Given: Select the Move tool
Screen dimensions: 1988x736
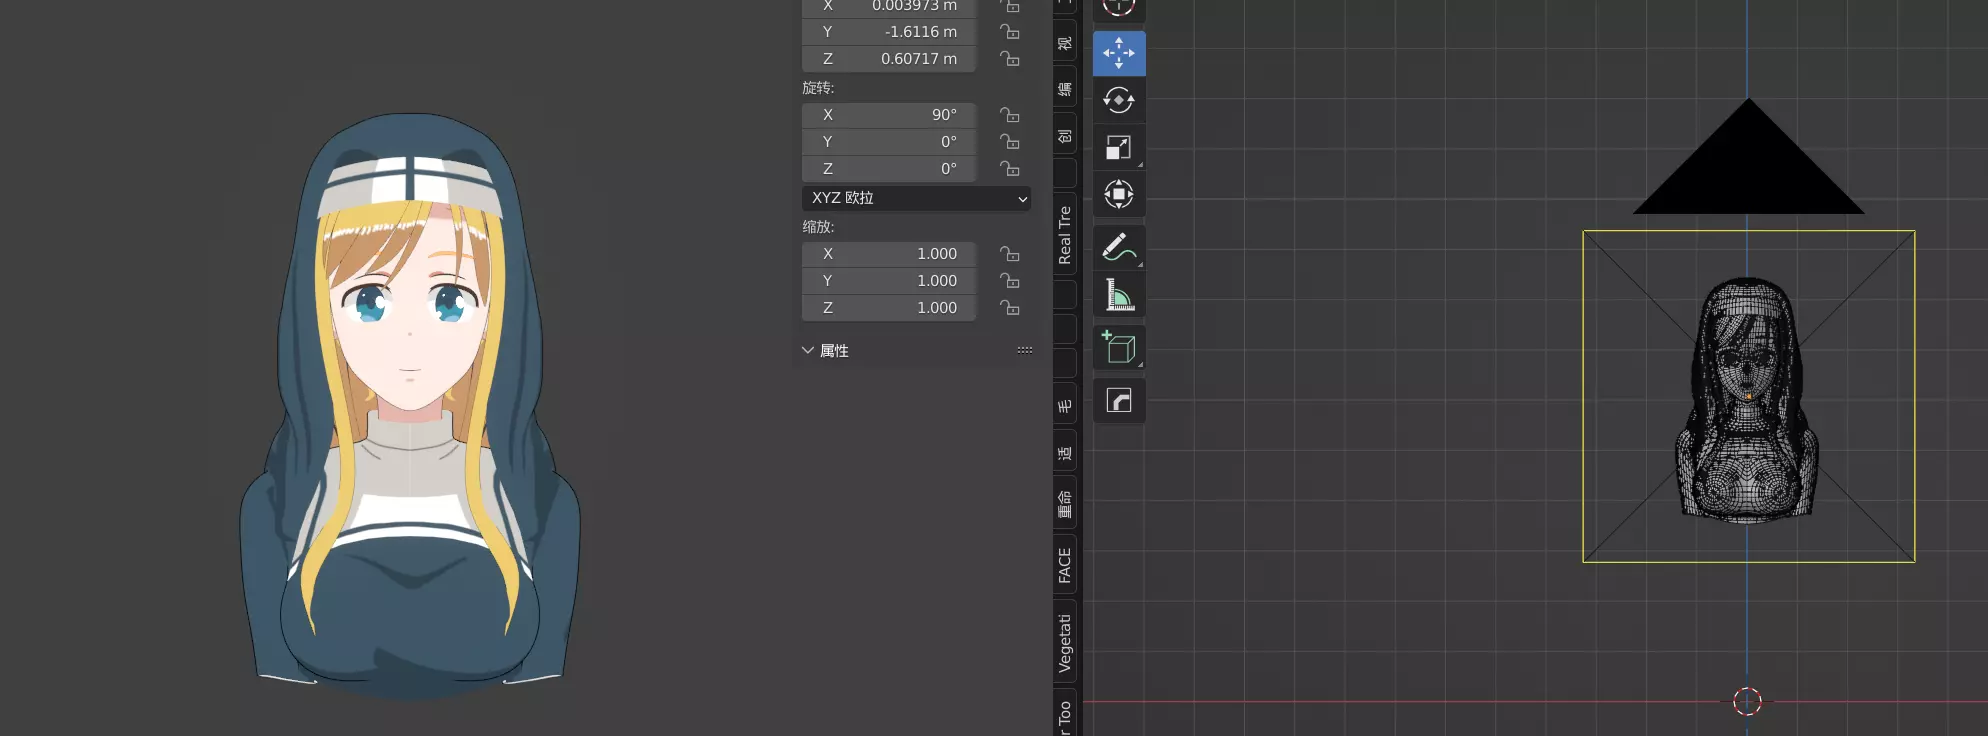Looking at the screenshot, I should click(1119, 53).
